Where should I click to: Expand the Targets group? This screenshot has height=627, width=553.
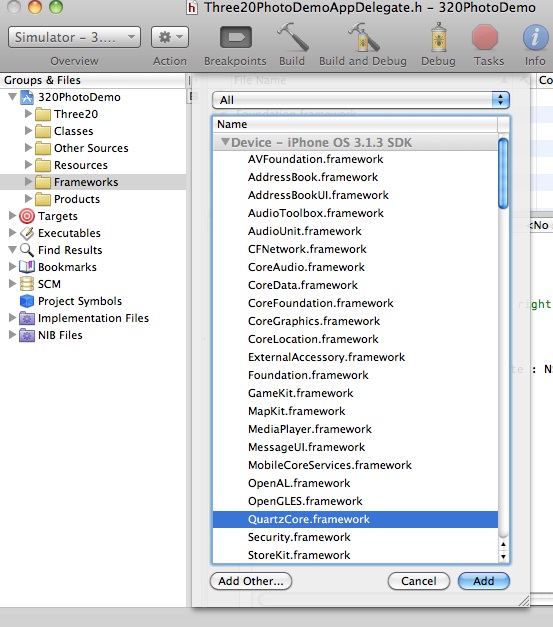tap(12, 216)
